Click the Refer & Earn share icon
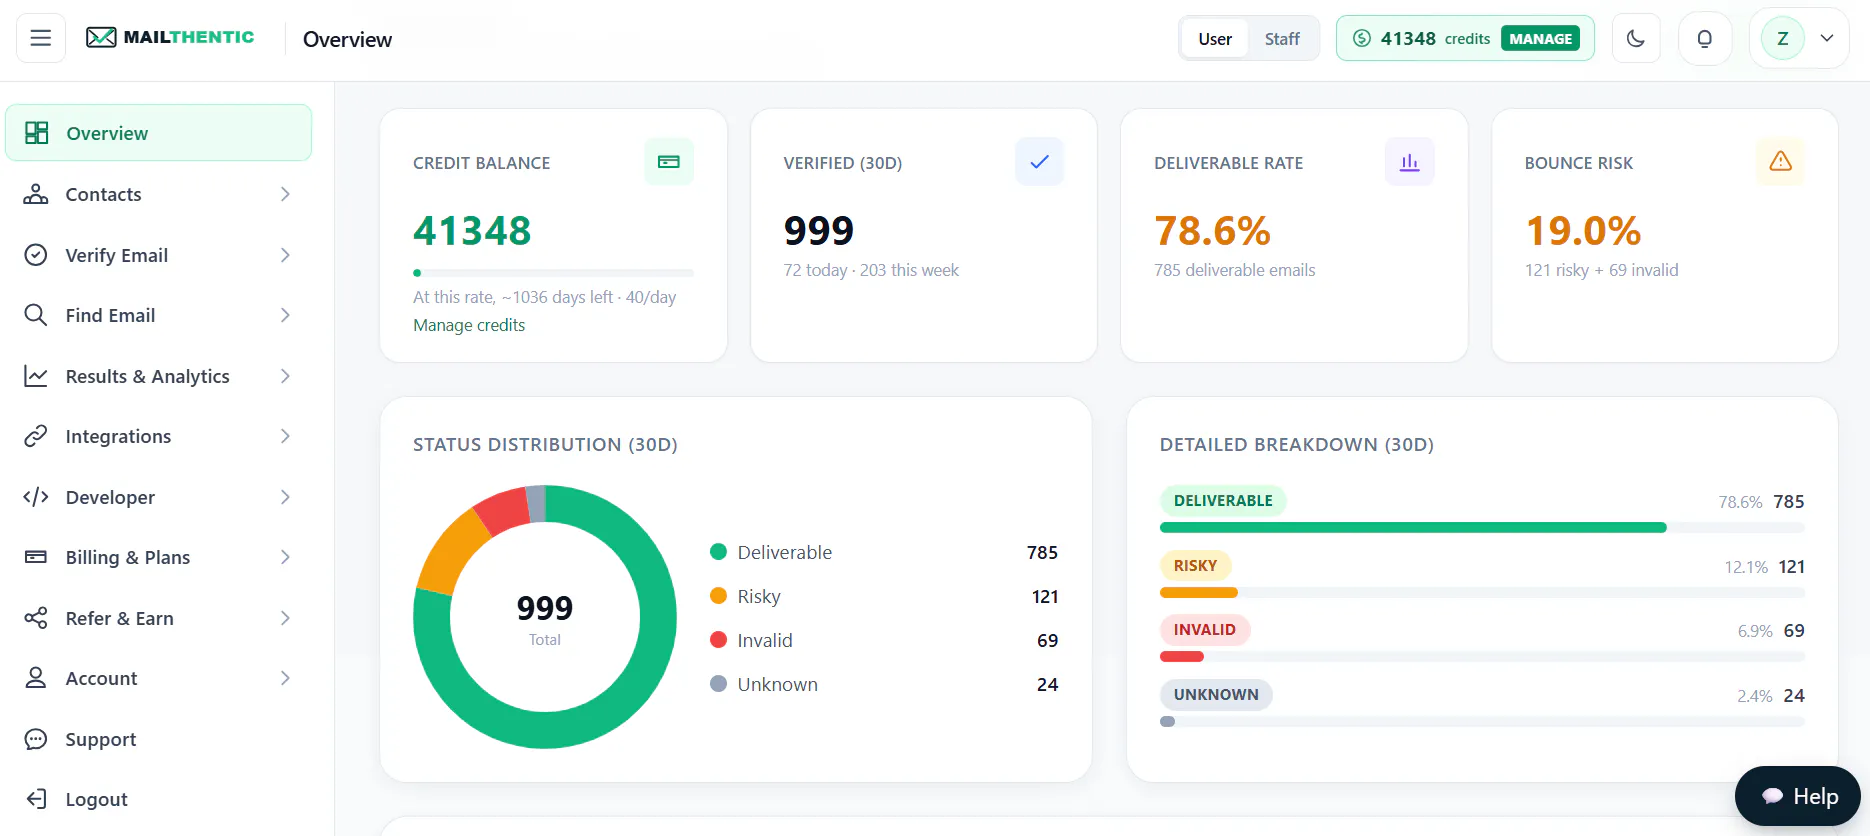The width and height of the screenshot is (1870, 836). [36, 618]
